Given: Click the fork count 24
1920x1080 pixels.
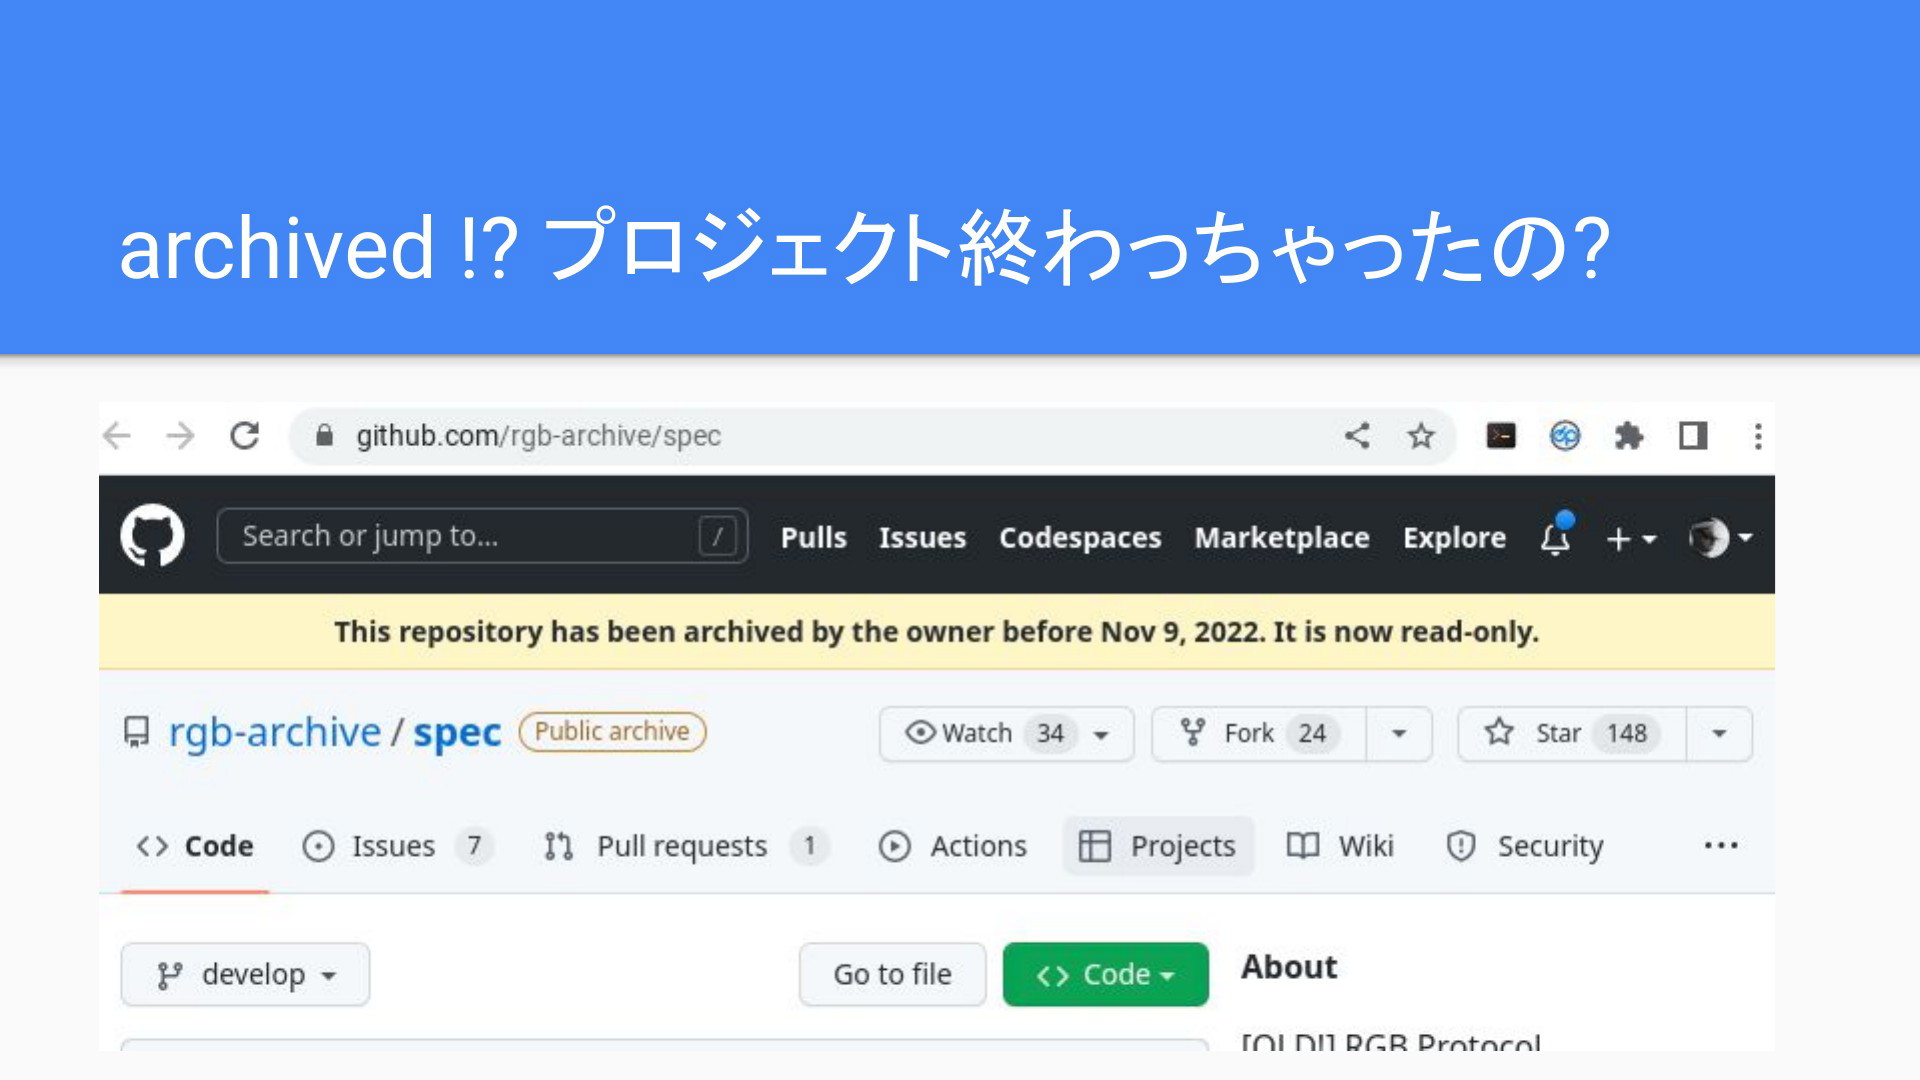Looking at the screenshot, I should (x=1312, y=734).
